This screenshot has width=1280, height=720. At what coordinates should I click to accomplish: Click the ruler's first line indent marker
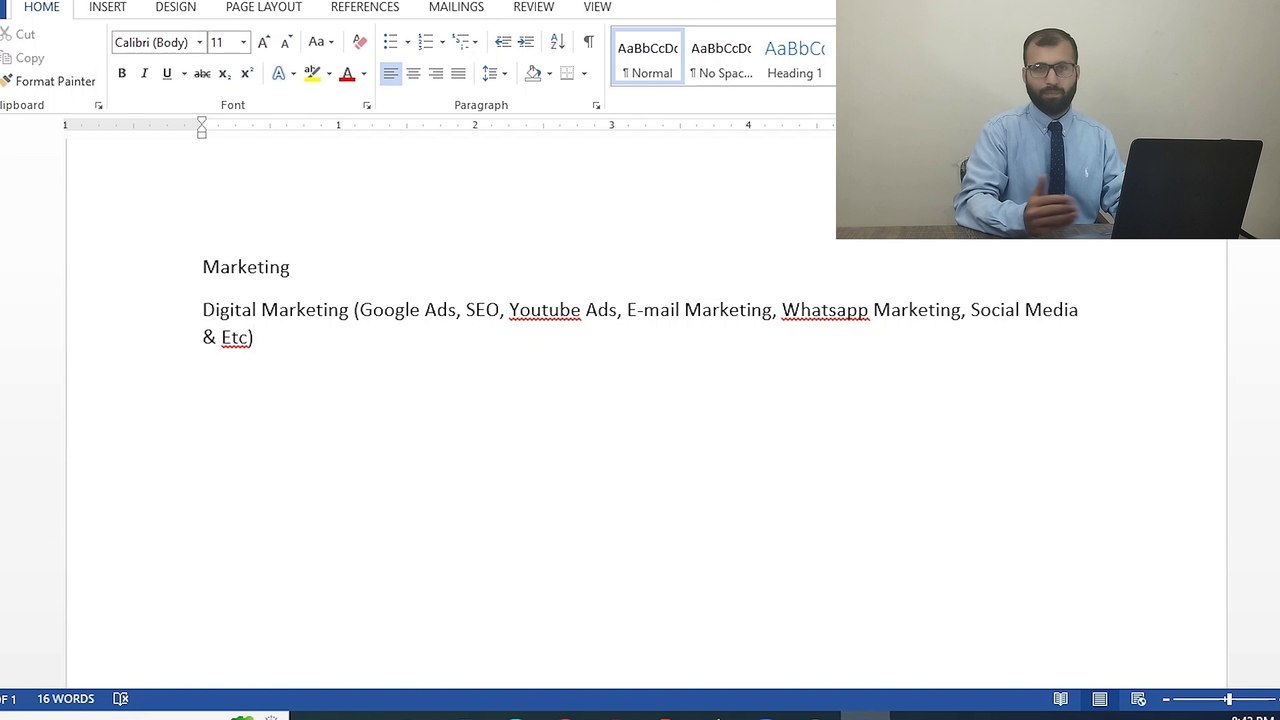[x=202, y=121]
